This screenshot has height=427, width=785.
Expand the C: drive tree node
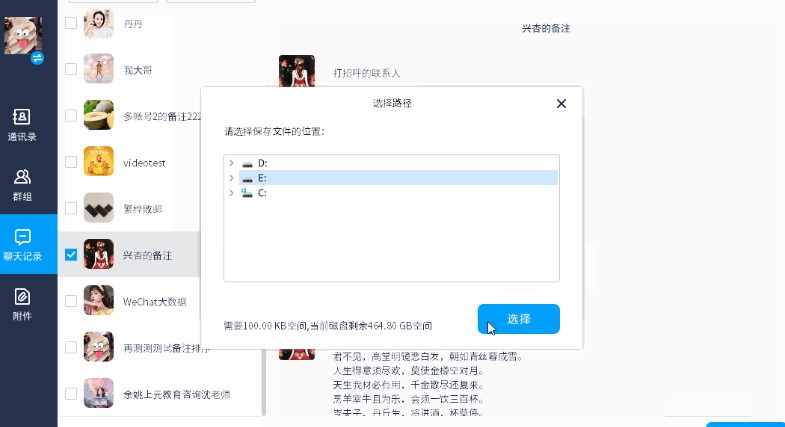pyautogui.click(x=231, y=193)
